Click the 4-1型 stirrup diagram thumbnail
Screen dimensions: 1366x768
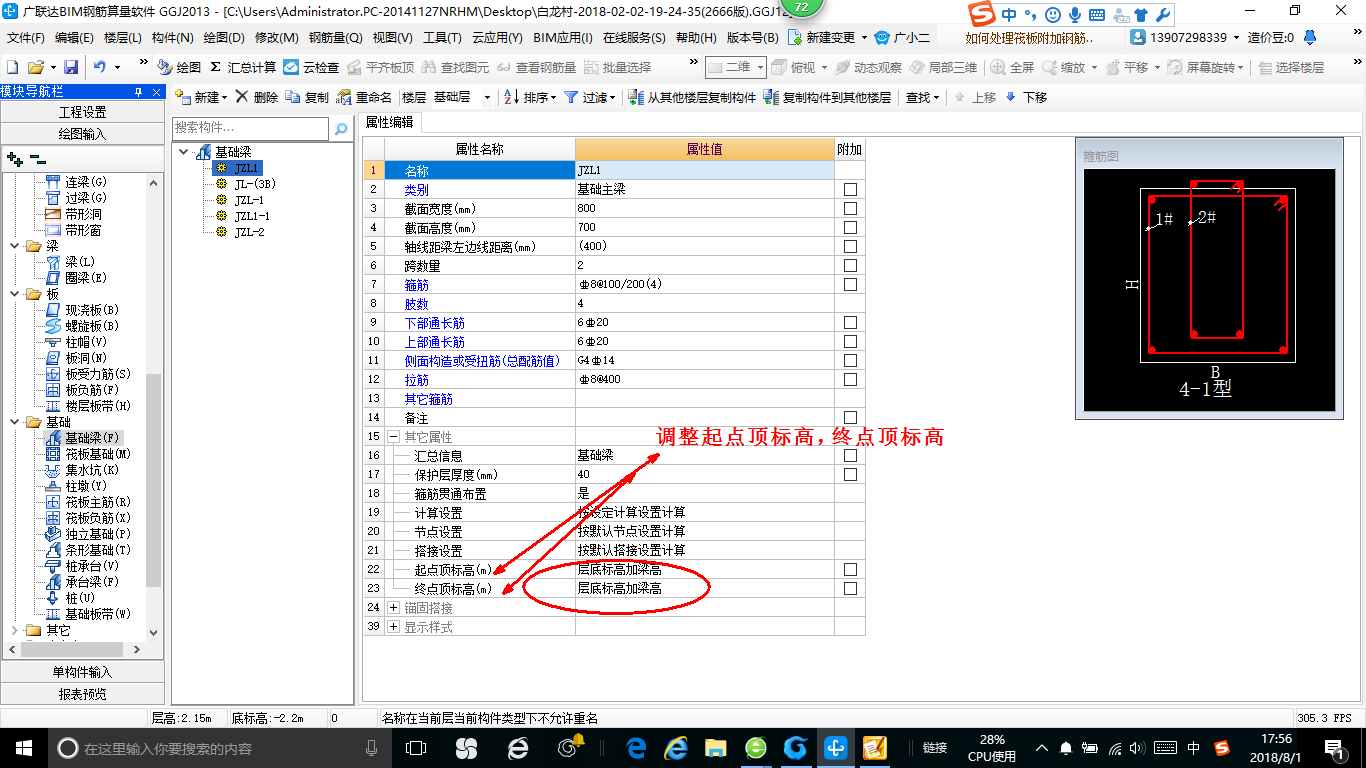click(x=1210, y=290)
